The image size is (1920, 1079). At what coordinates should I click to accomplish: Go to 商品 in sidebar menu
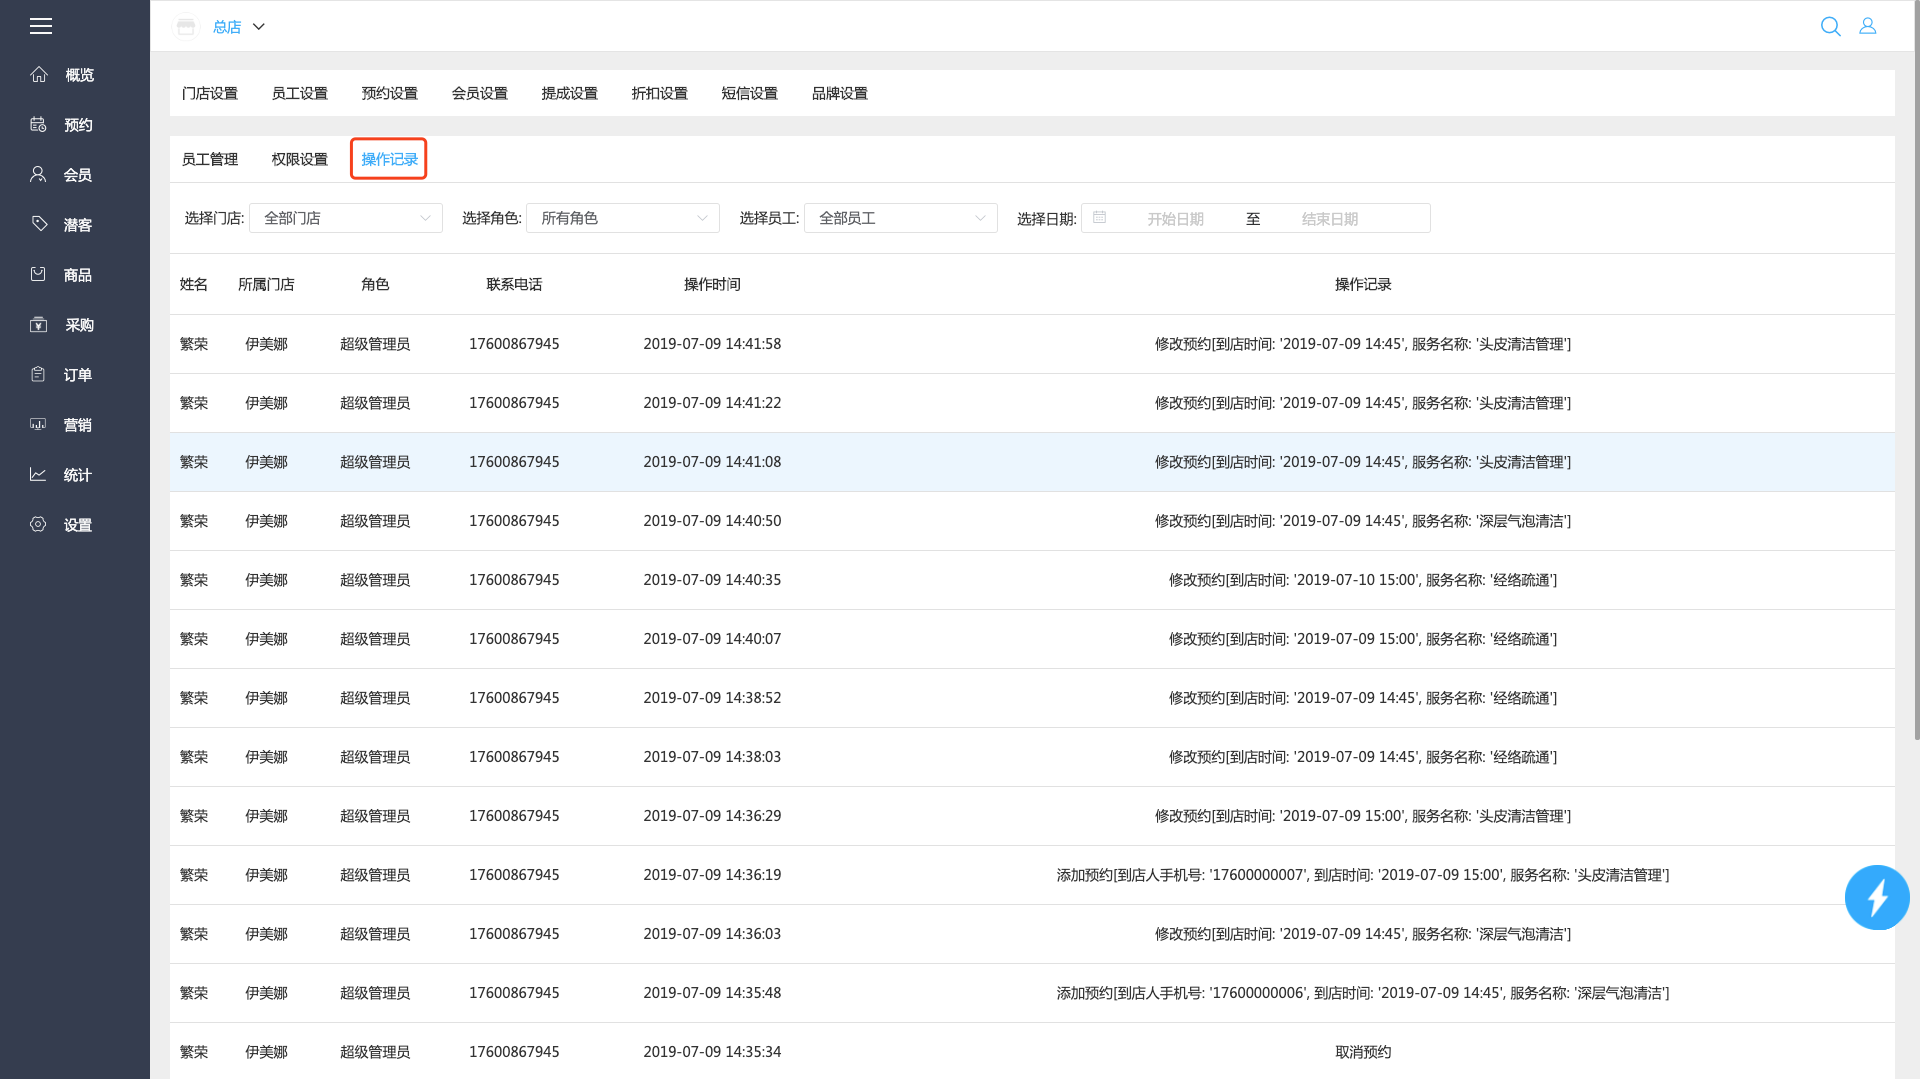tap(78, 275)
